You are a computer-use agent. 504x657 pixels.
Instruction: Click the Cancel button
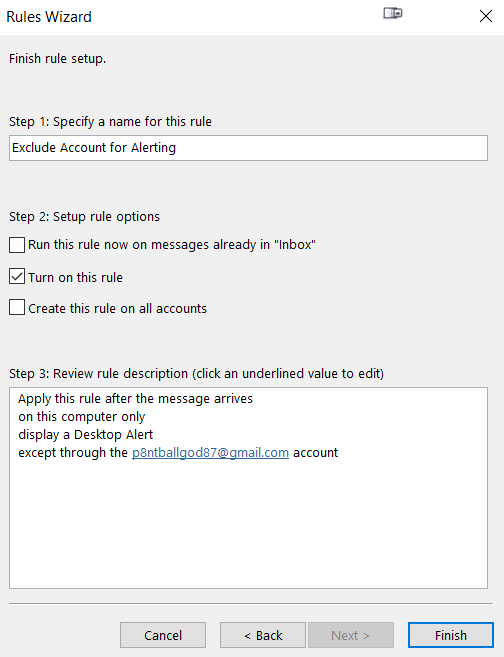tap(163, 635)
